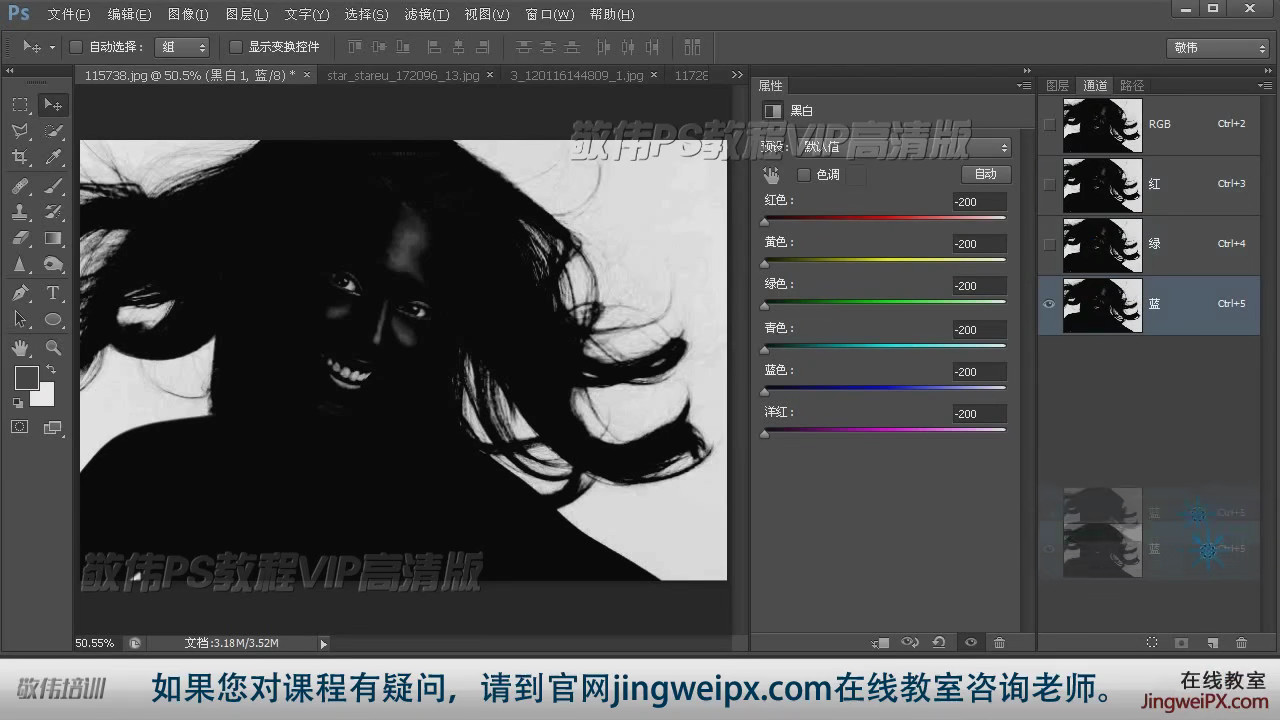The height and width of the screenshot is (720, 1280).
Task: Click the Quick Mask mode icon
Action: pyautogui.click(x=20, y=427)
